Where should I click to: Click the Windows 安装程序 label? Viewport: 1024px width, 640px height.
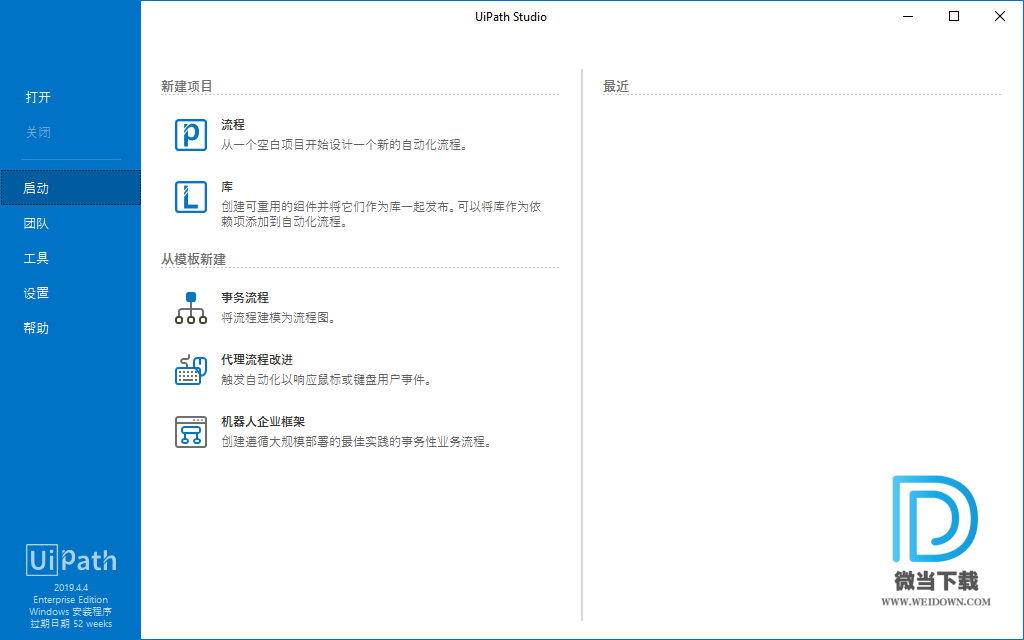71,612
